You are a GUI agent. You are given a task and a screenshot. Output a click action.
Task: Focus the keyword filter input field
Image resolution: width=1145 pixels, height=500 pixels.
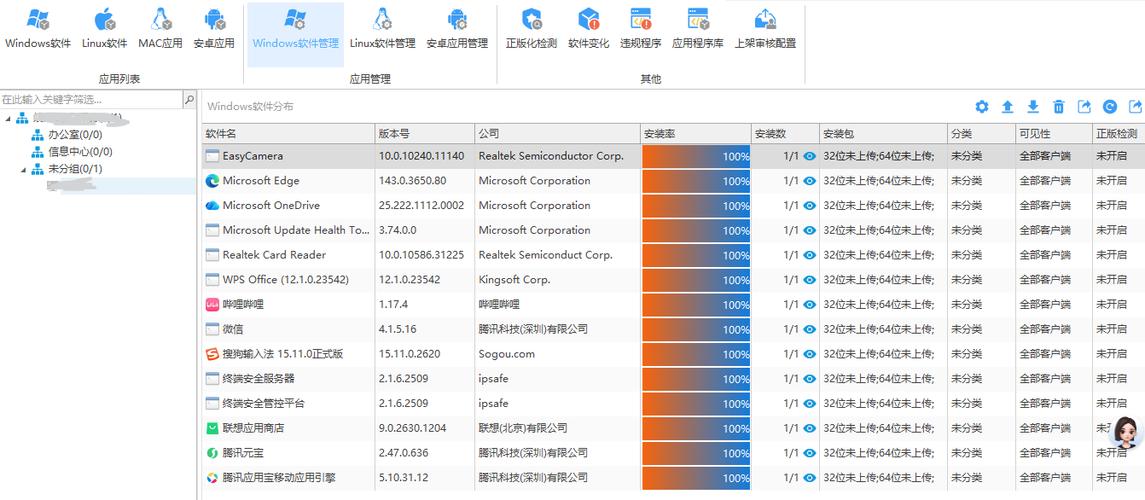[x=91, y=99]
